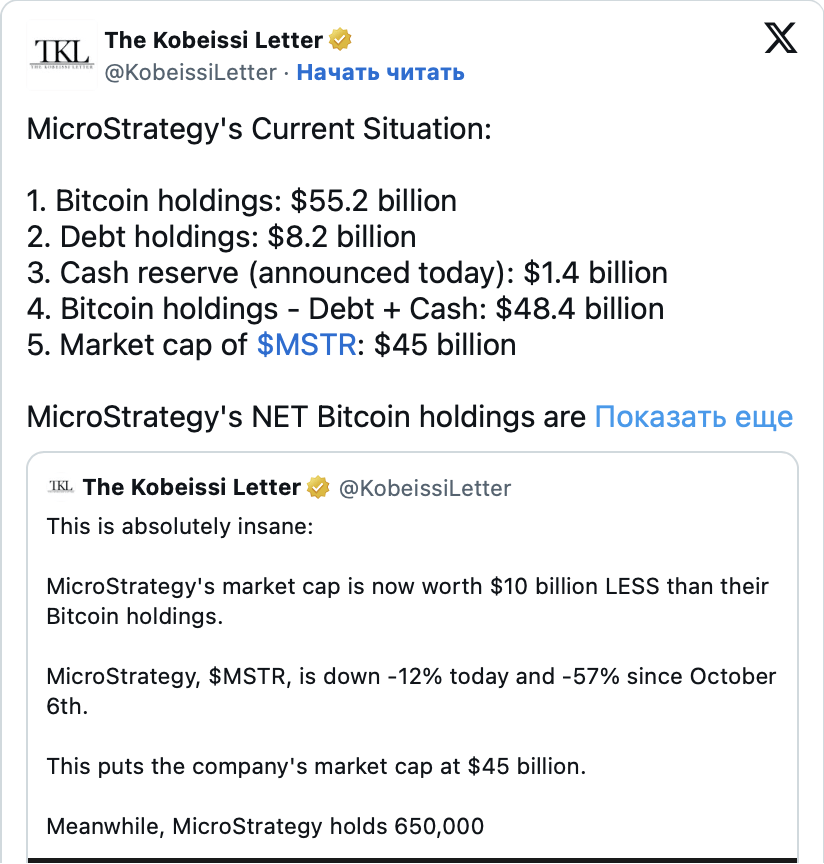Click the "MicroStrategy's Current Situation:" heading line
The image size is (824, 864).
[x=259, y=129]
